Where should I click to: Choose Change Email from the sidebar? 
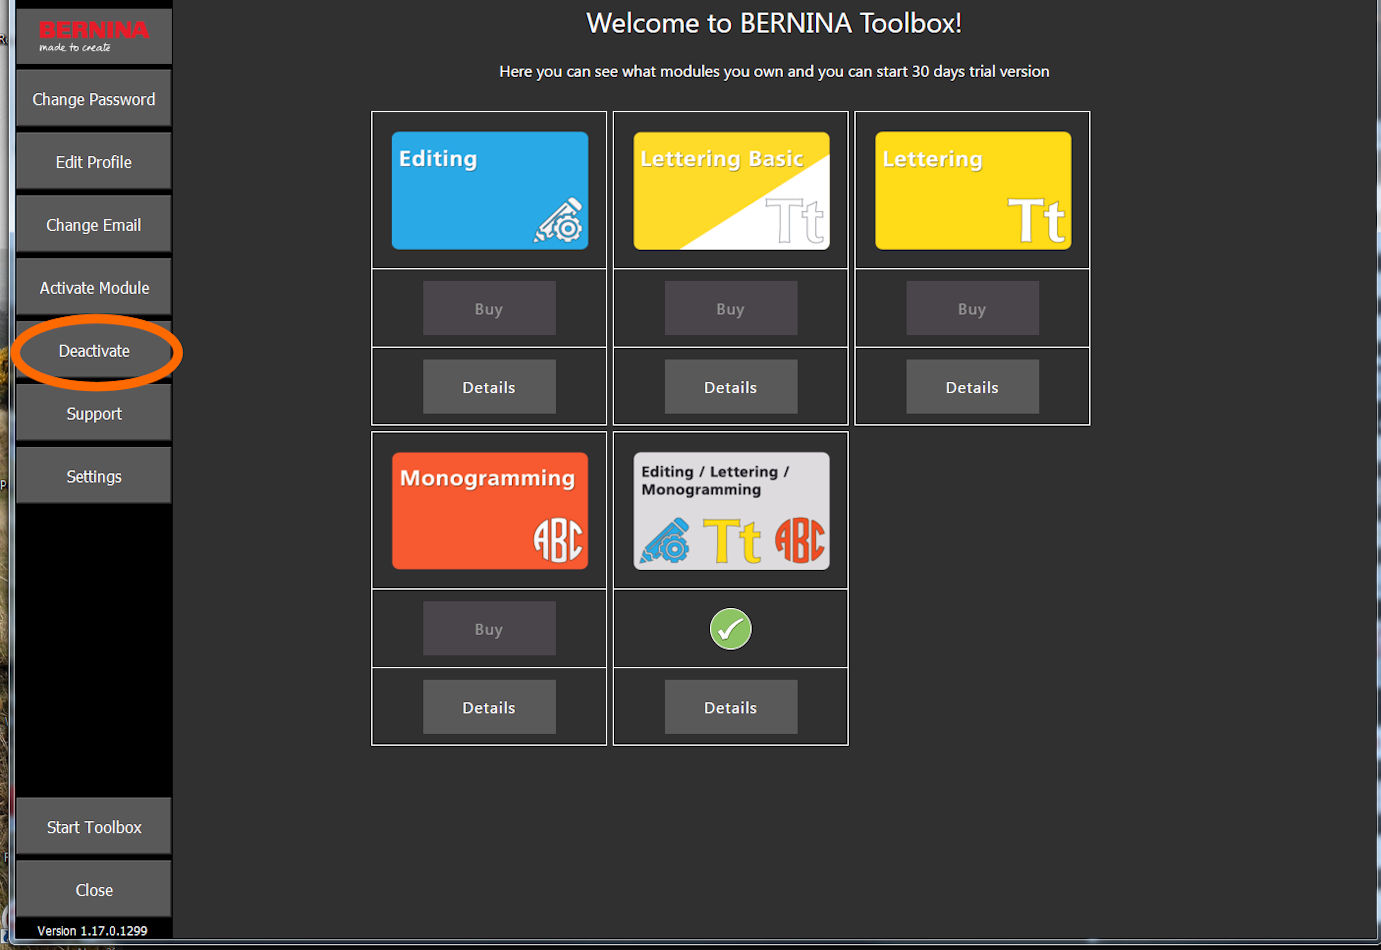click(94, 225)
